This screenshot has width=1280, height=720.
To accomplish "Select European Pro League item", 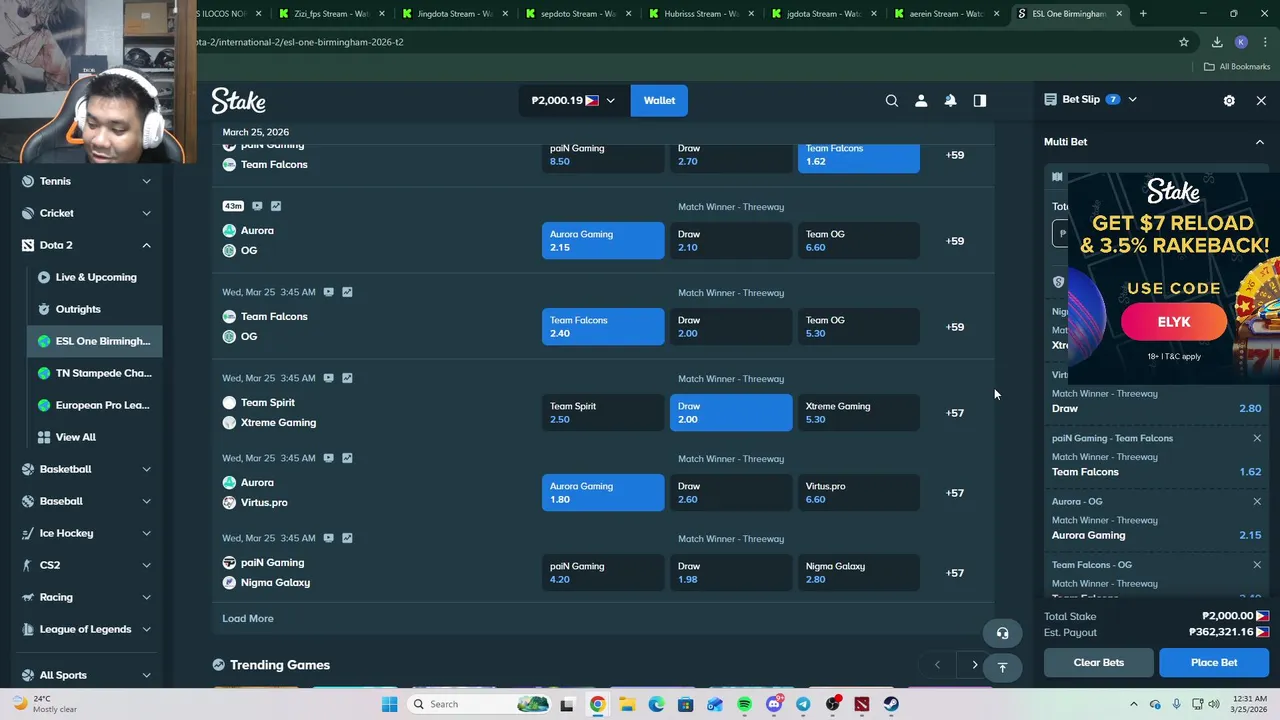I will coord(95,405).
